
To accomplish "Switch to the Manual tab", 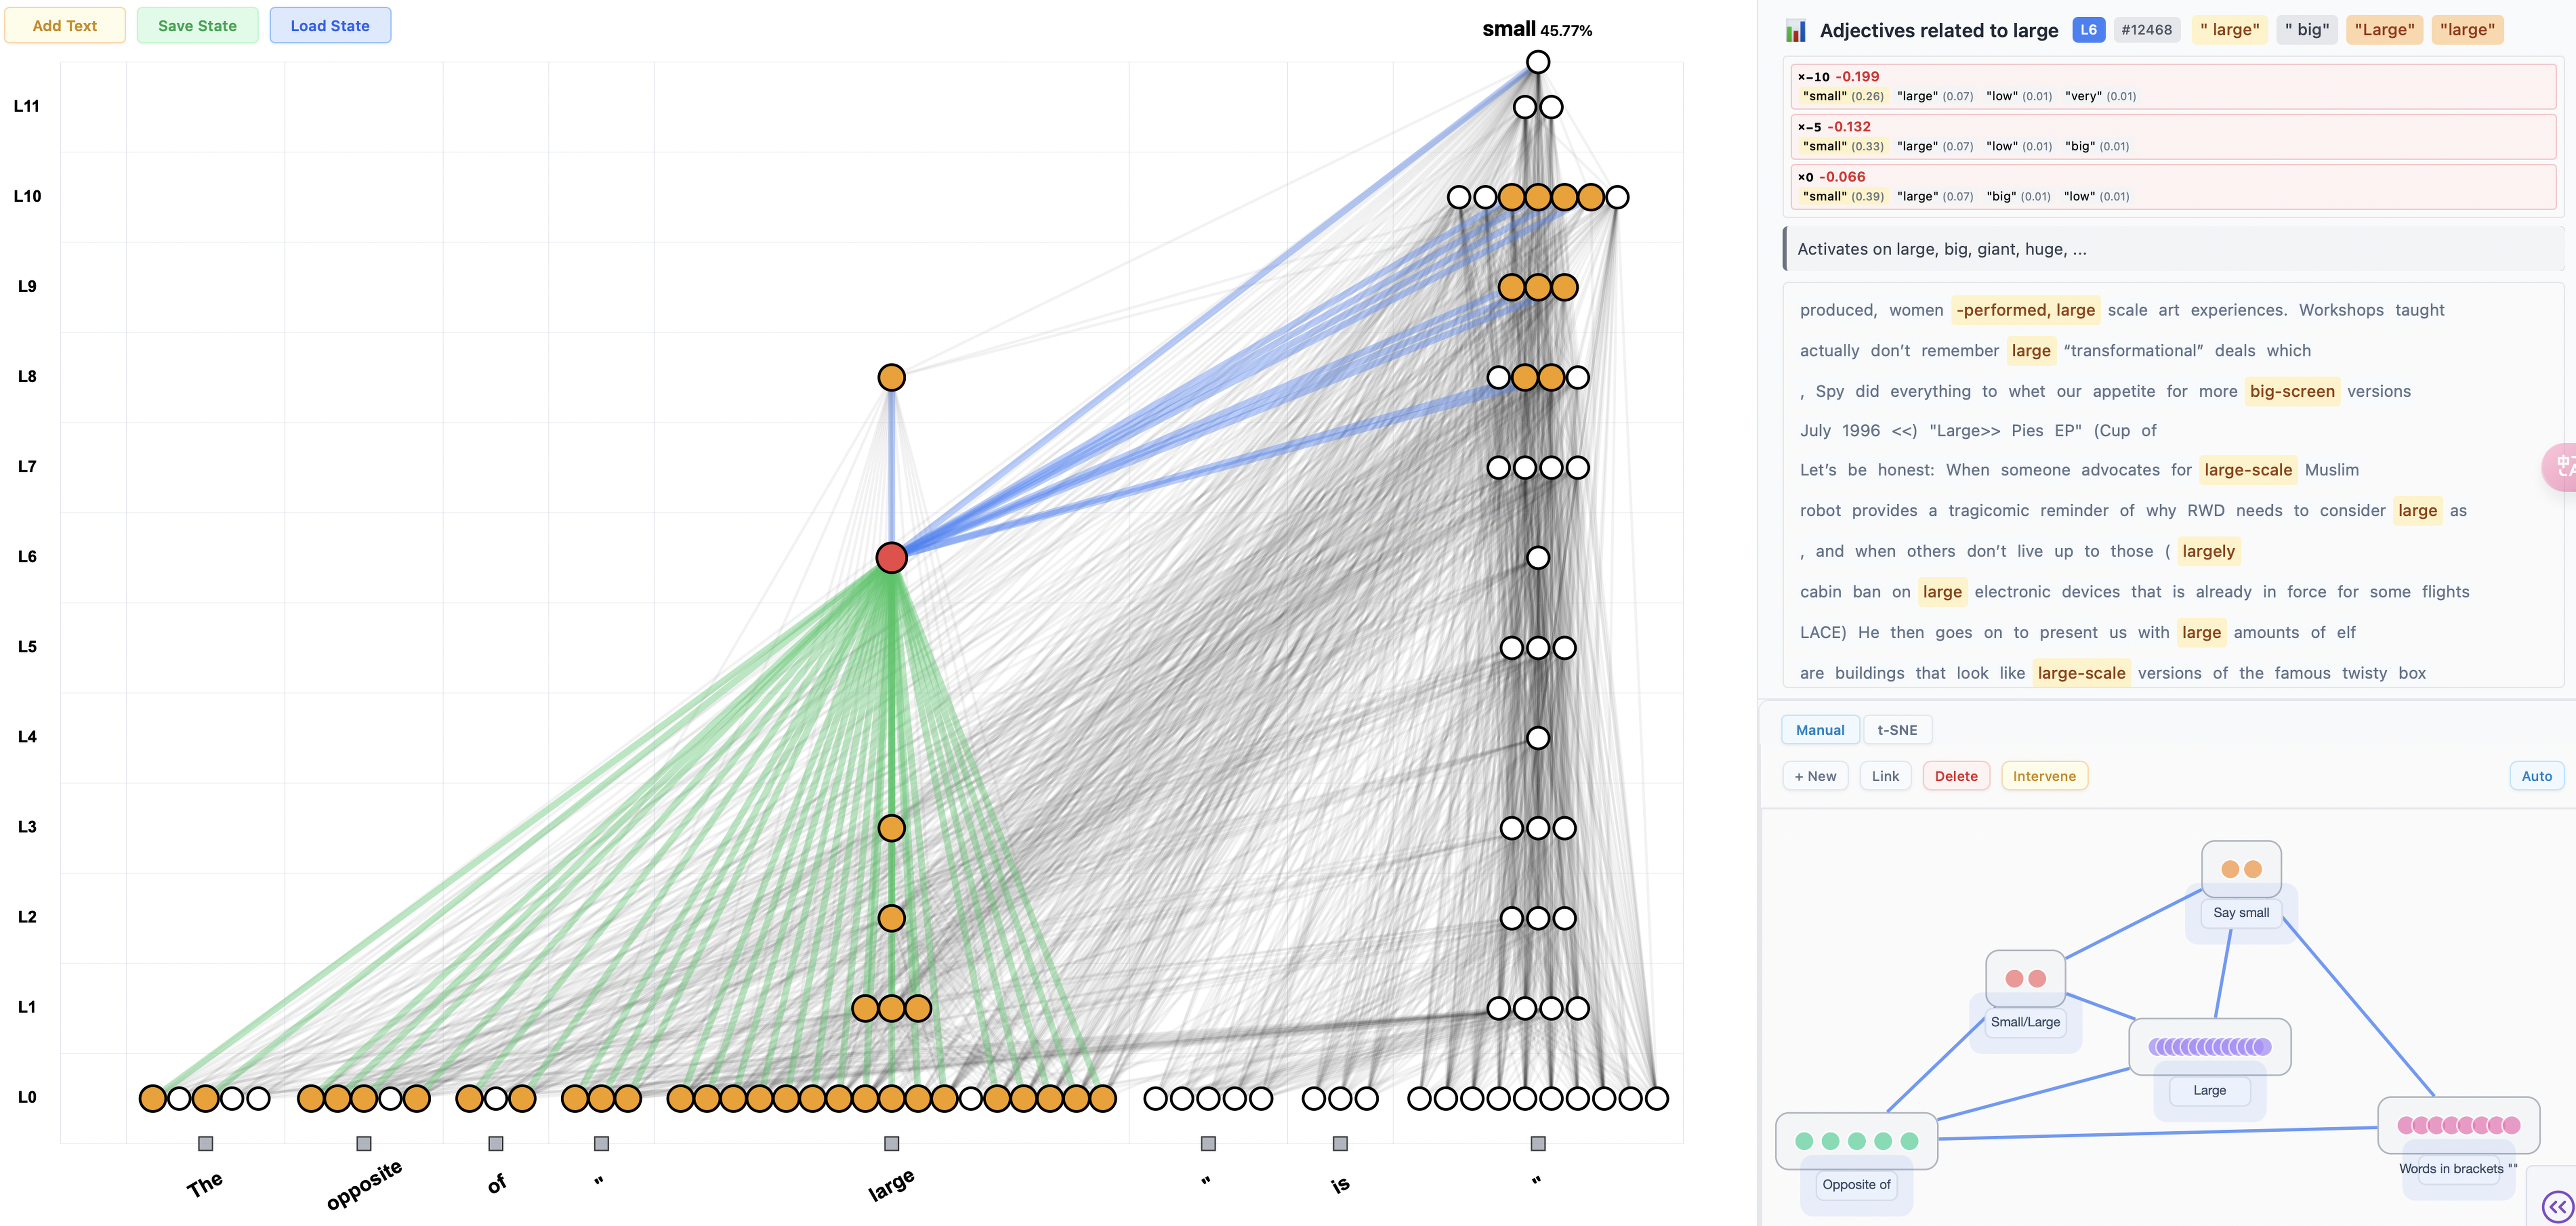I will [x=1820, y=730].
